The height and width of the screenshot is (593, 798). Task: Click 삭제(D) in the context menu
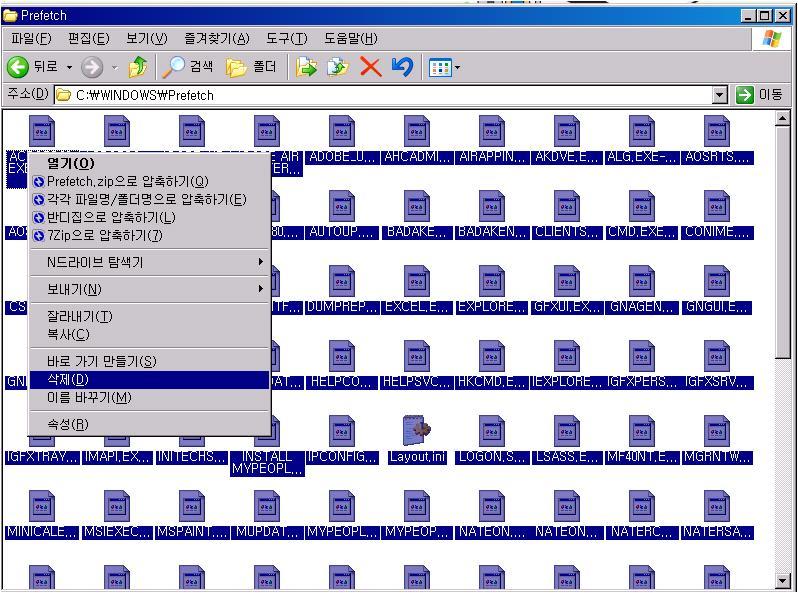(149, 380)
